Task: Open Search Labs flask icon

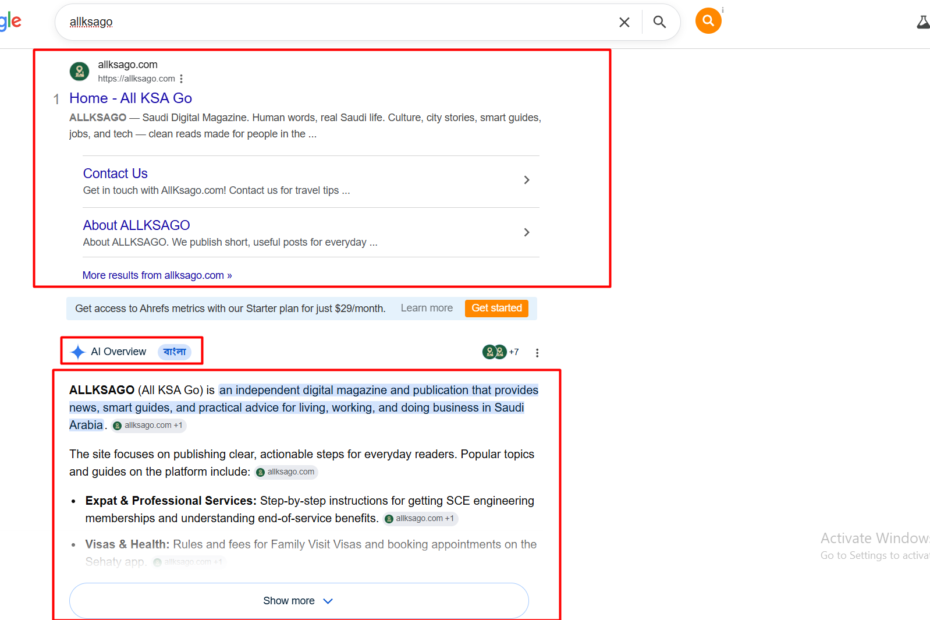Action: point(923,22)
